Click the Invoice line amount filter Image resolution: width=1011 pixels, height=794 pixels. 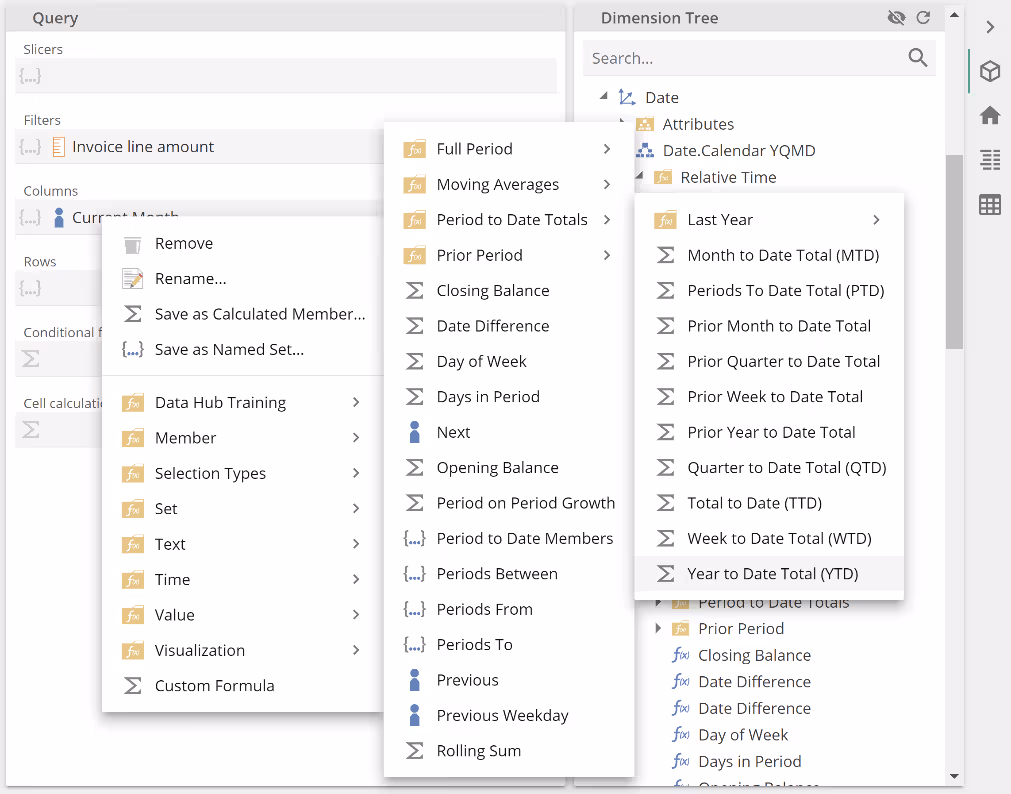(143, 147)
